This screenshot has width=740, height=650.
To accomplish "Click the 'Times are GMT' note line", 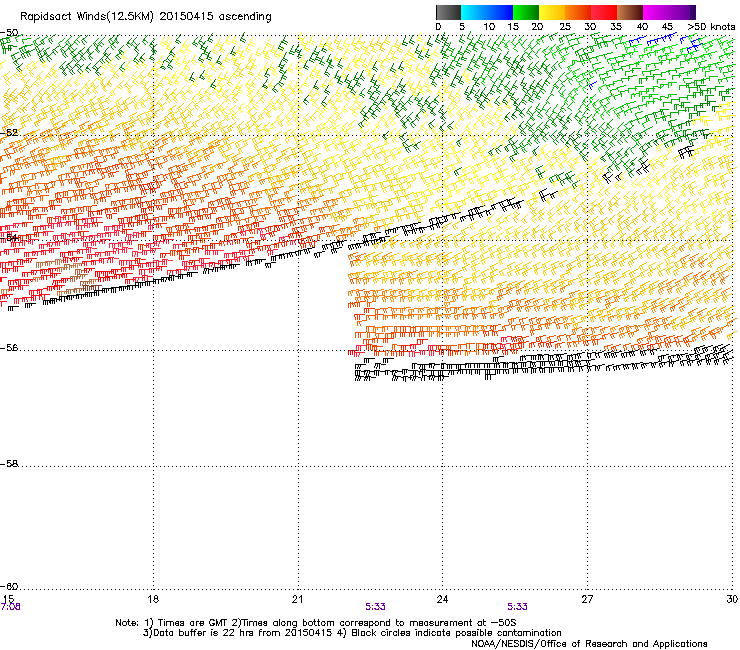I will pos(316,623).
